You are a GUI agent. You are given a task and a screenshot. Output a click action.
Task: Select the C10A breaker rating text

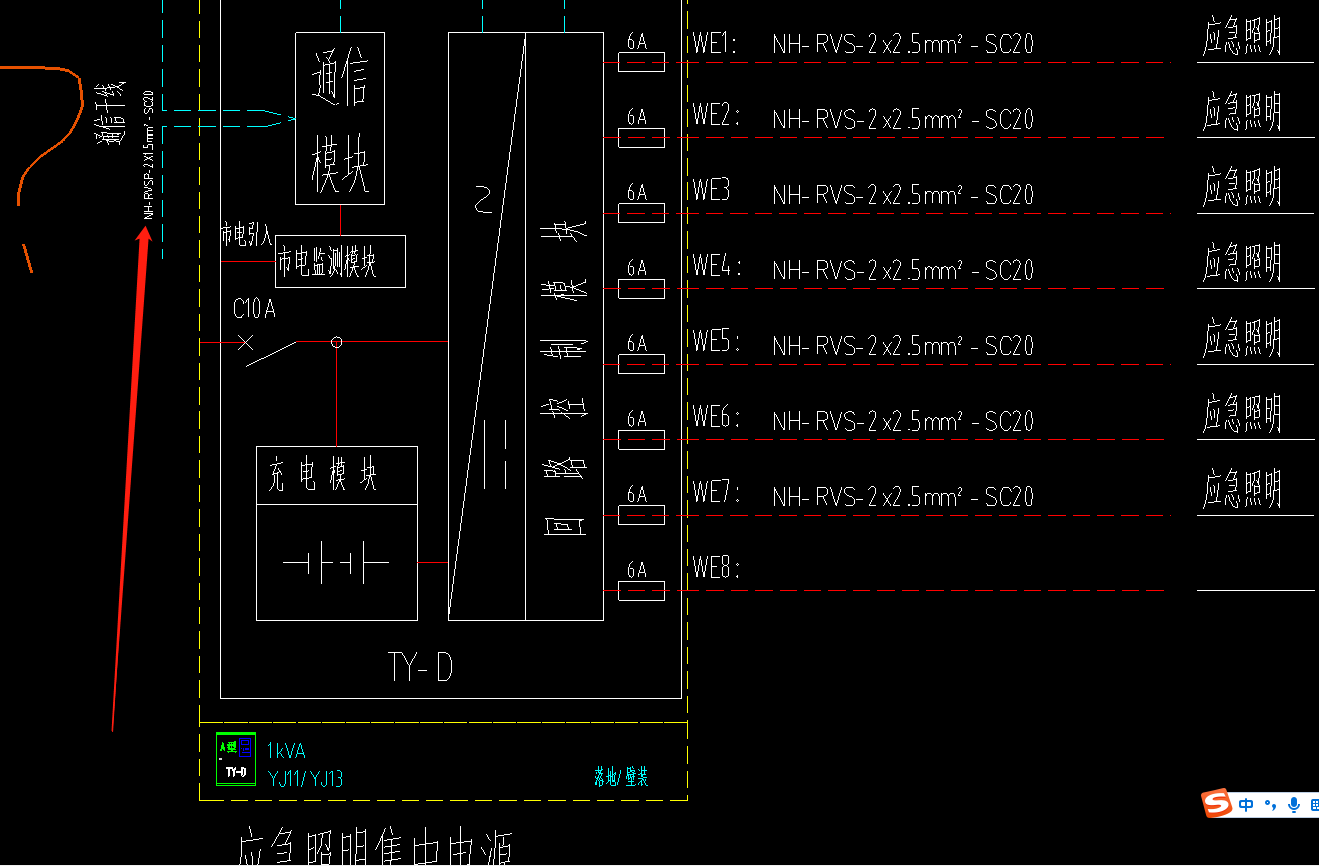tap(254, 309)
